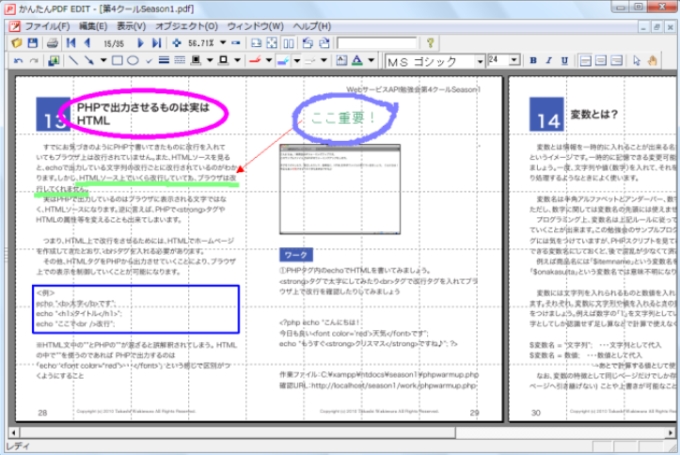Viewport: 680px width, 455px height.
Task: Pick the border color swatch
Action: (x=224, y=61)
